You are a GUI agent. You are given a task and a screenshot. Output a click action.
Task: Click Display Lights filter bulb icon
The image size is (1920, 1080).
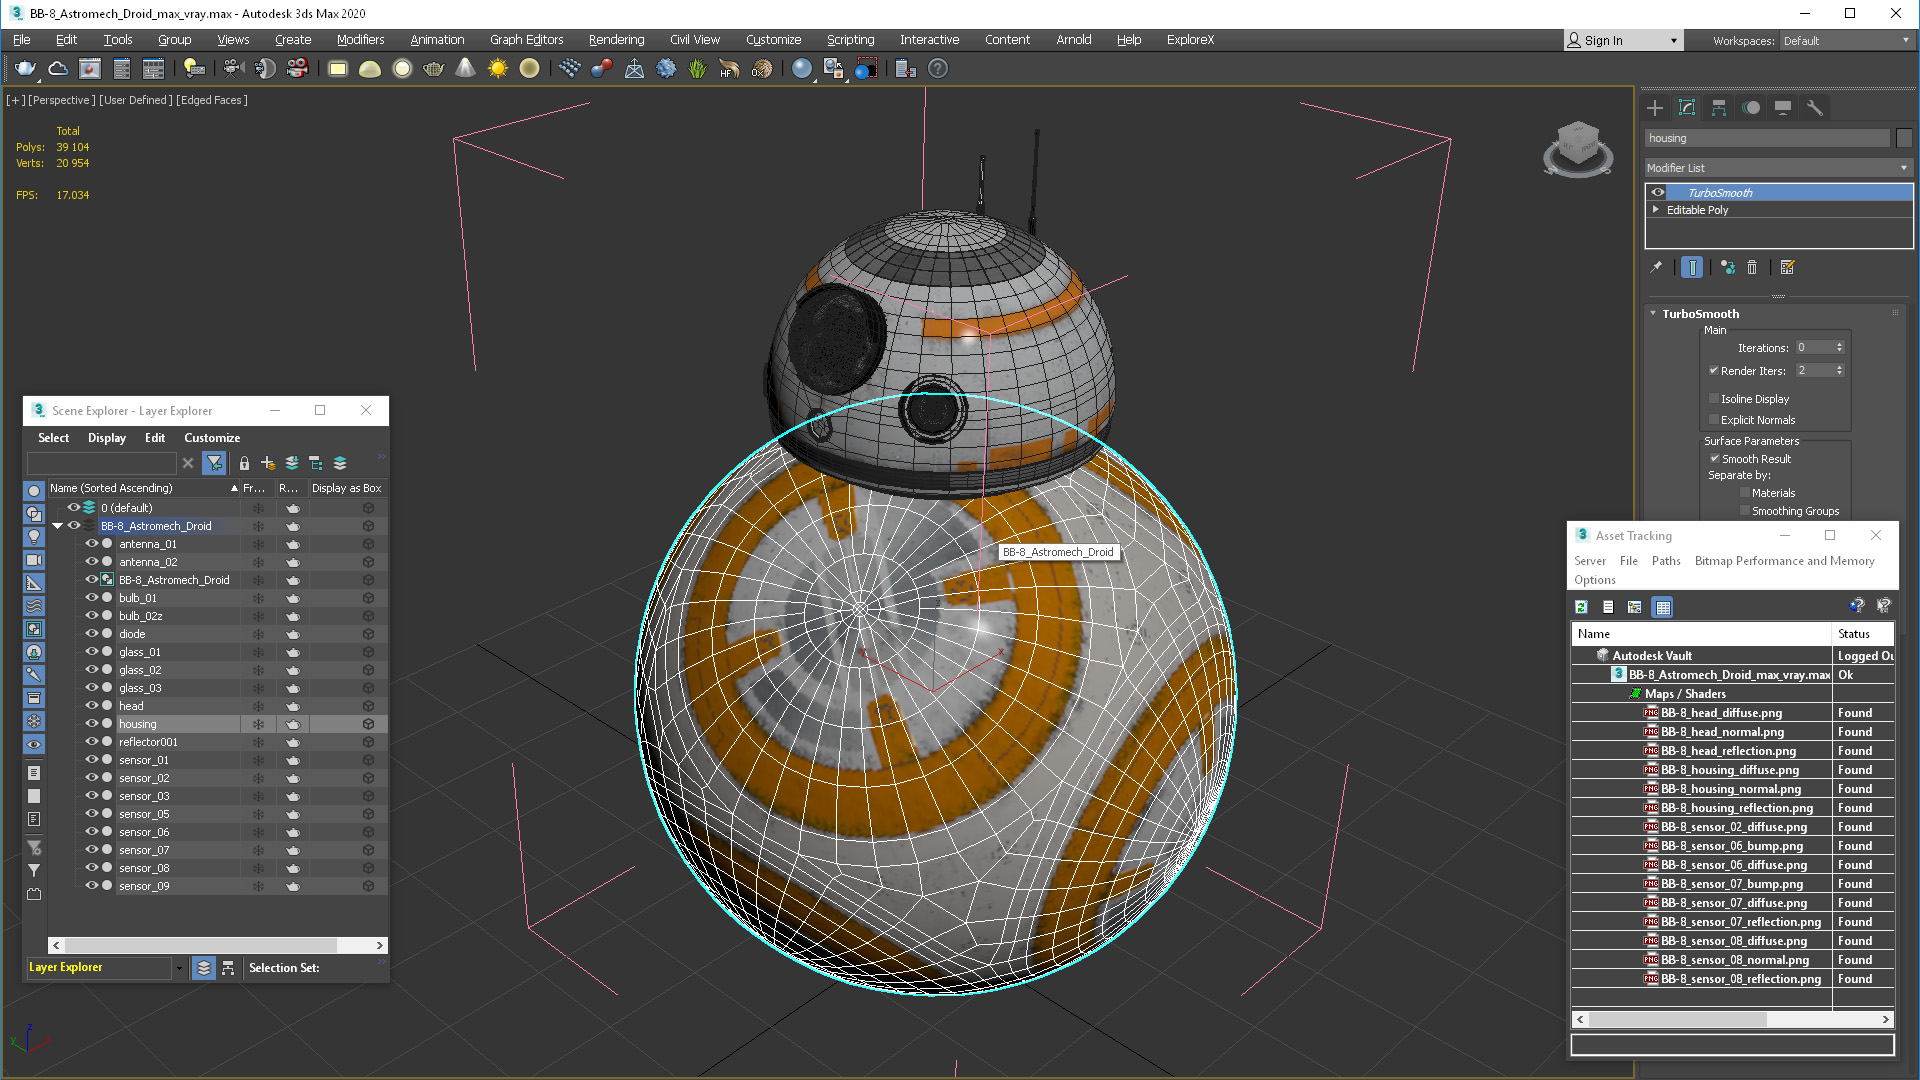point(34,537)
